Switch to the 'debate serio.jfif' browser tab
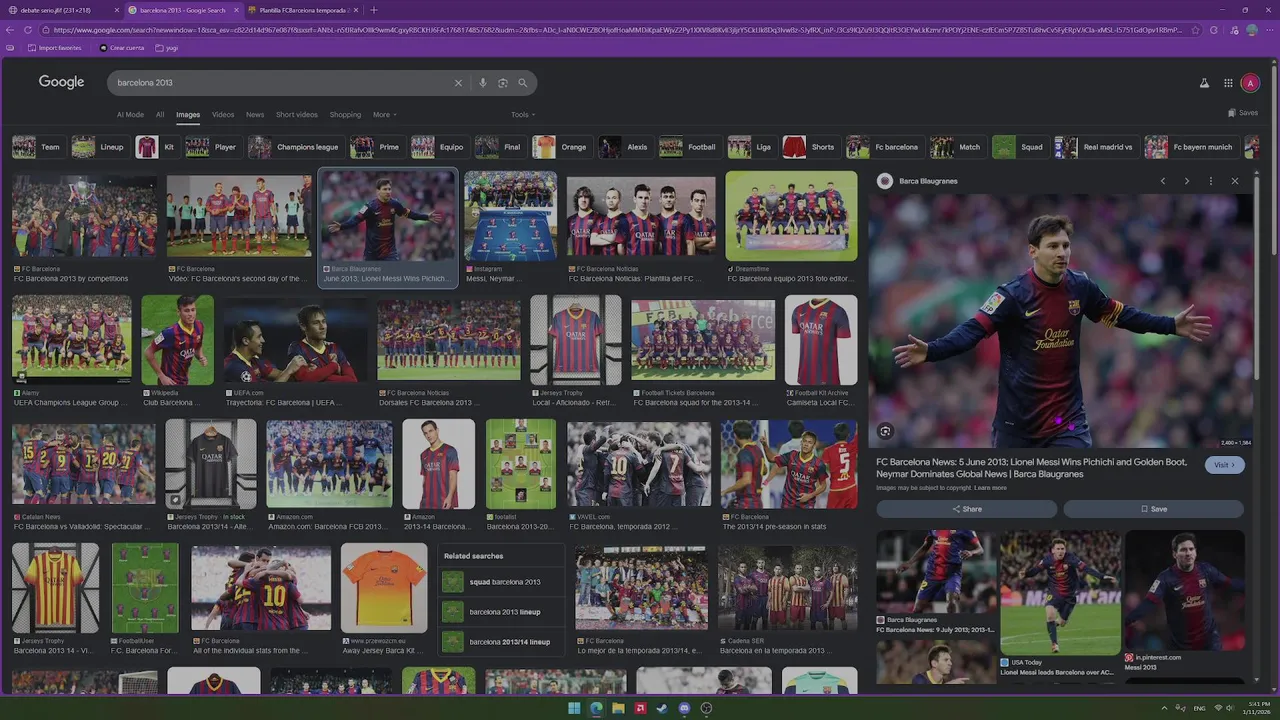The image size is (1280, 720). pyautogui.click(x=60, y=10)
